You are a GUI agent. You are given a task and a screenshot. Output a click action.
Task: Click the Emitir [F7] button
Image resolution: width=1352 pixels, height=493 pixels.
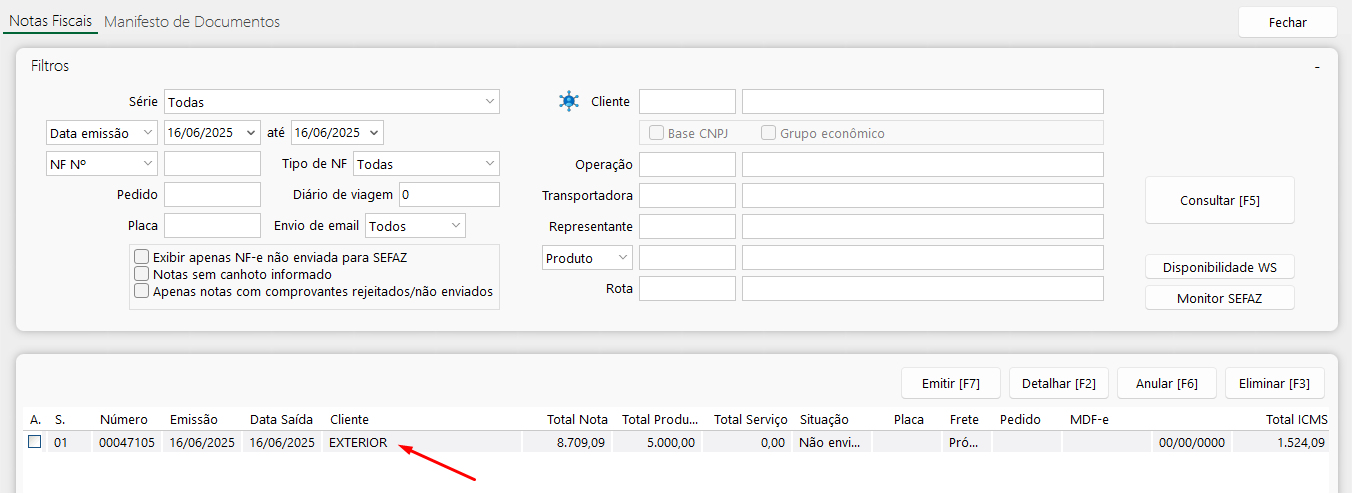[950, 383]
